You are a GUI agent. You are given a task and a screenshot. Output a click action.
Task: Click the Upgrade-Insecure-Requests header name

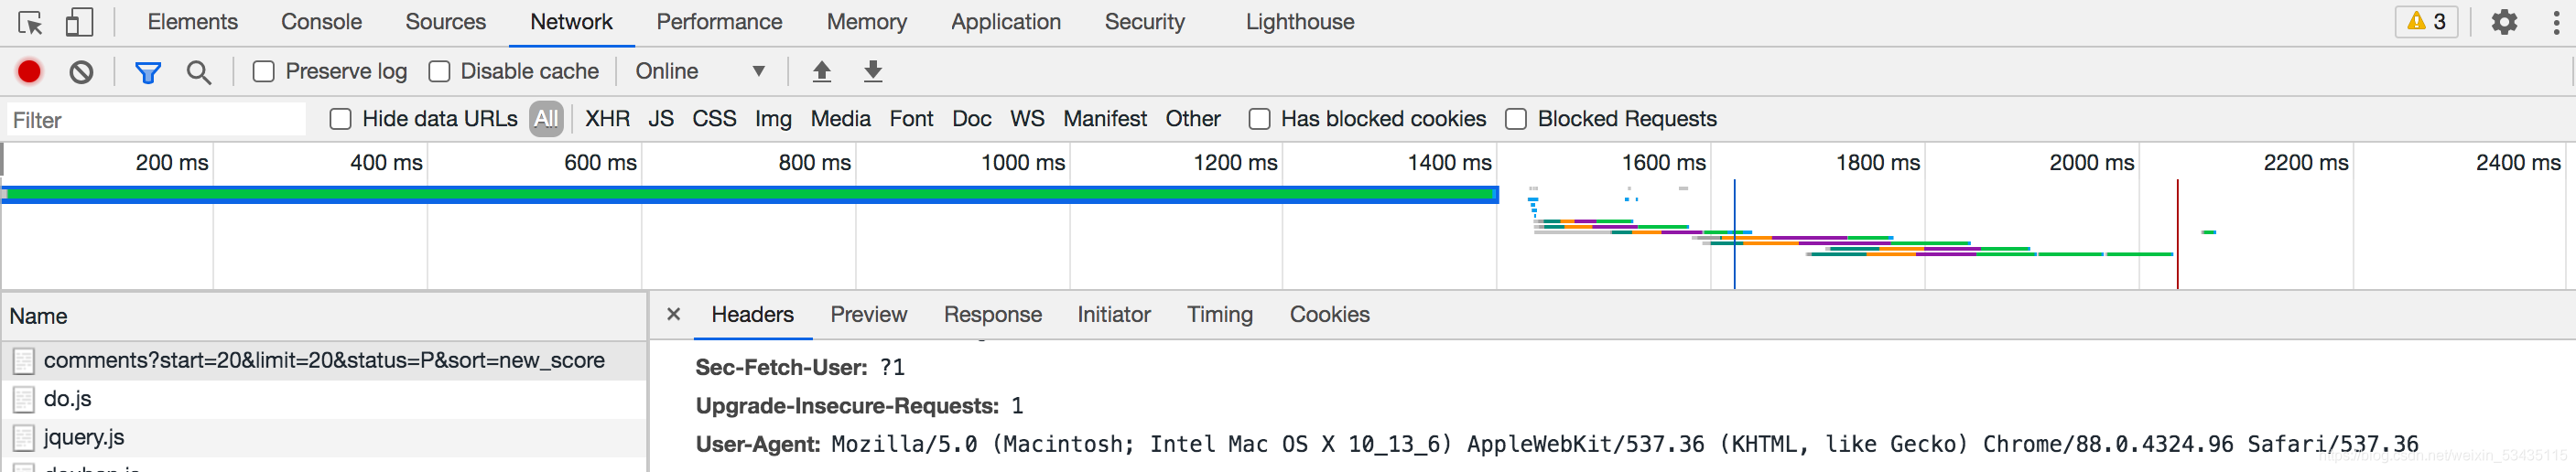tap(847, 406)
